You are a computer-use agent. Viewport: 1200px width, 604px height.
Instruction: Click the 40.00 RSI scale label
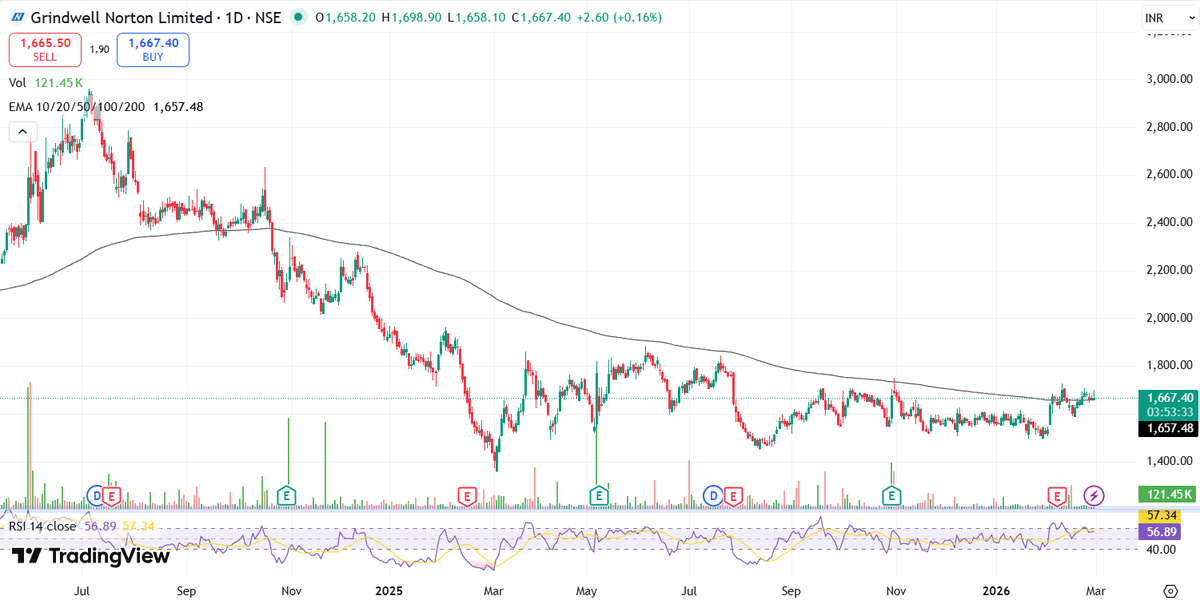point(1159,549)
